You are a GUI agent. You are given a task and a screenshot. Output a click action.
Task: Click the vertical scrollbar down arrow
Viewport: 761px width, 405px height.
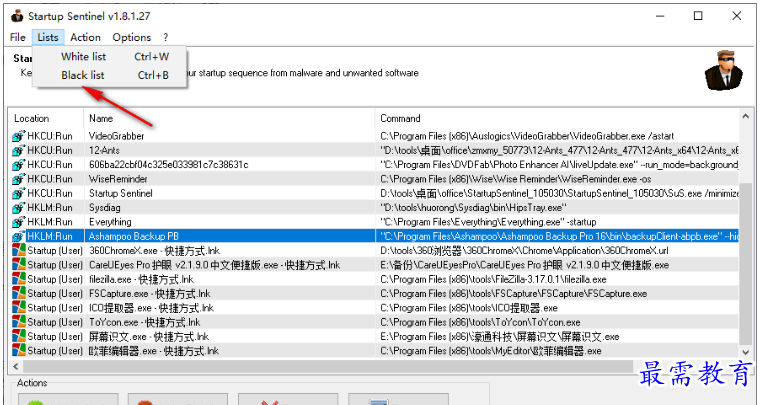[745, 352]
